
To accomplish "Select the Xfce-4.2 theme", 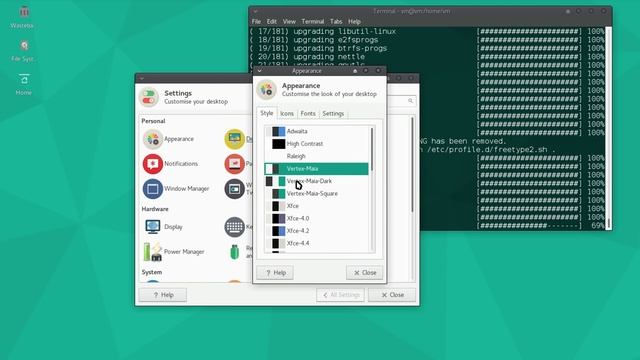I will pos(316,231).
